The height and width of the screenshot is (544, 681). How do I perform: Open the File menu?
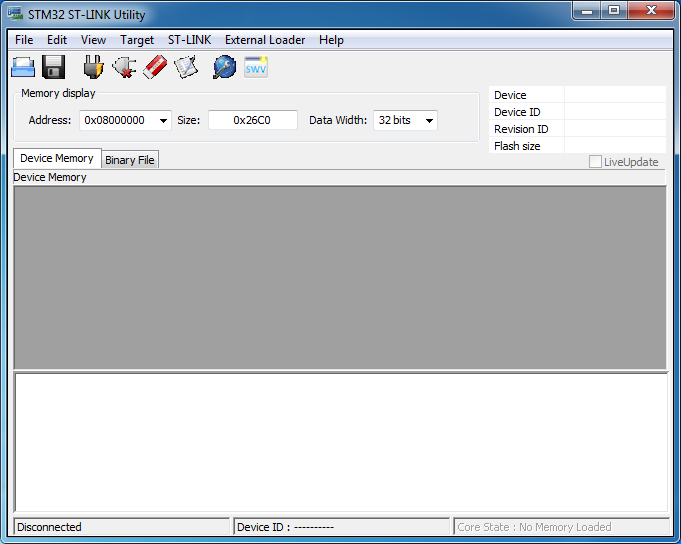tap(24, 40)
